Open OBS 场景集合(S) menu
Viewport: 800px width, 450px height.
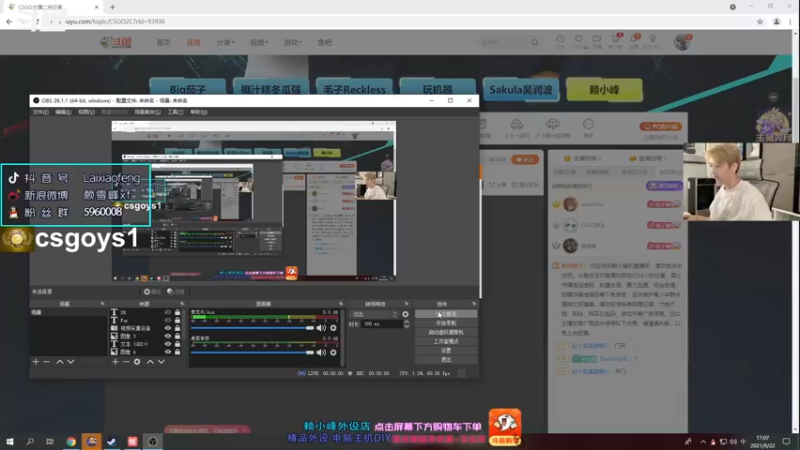(147, 112)
